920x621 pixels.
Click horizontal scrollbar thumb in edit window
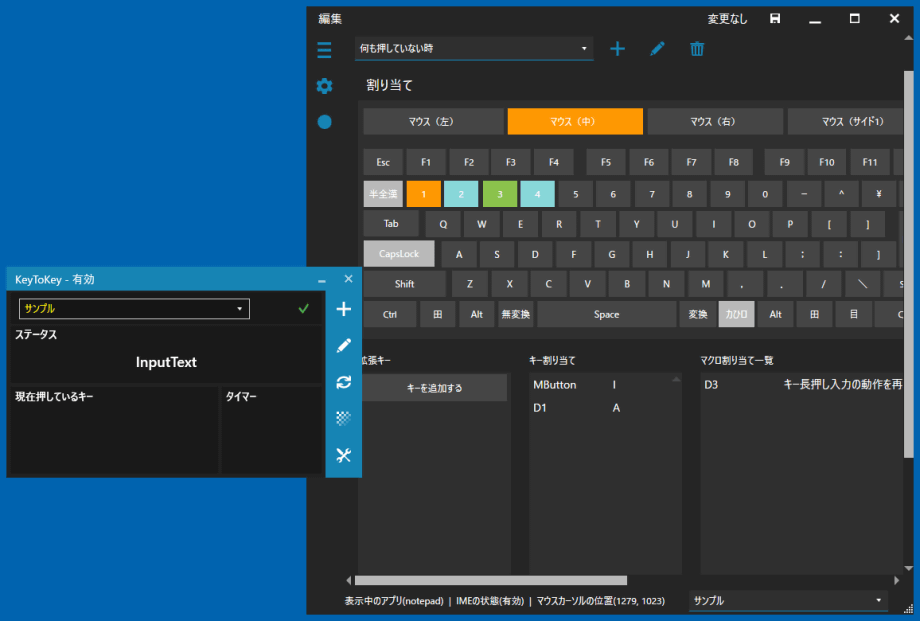[491, 580]
